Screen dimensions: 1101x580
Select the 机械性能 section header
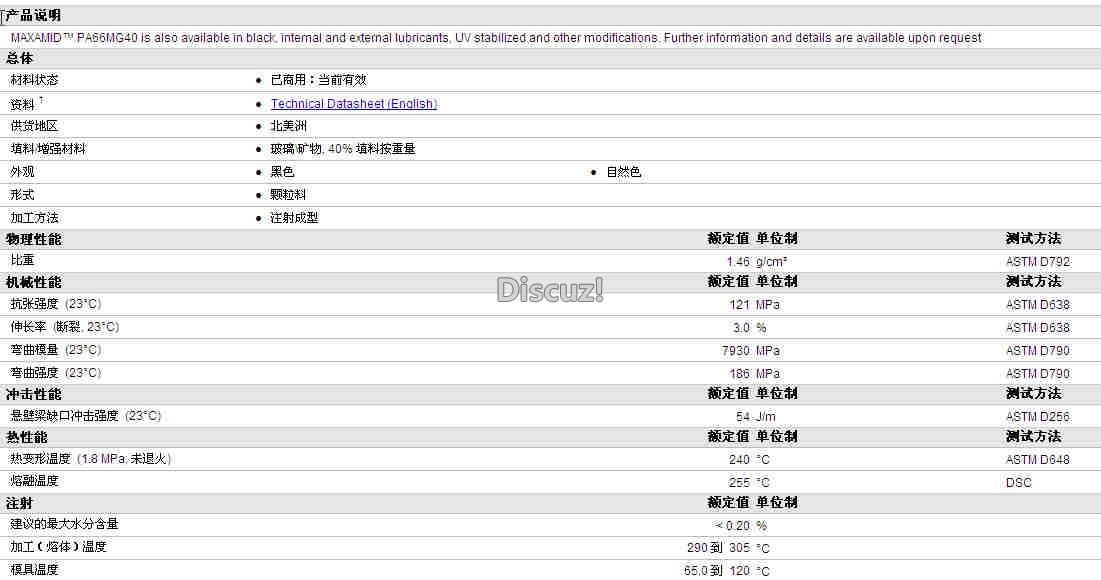coord(34,282)
